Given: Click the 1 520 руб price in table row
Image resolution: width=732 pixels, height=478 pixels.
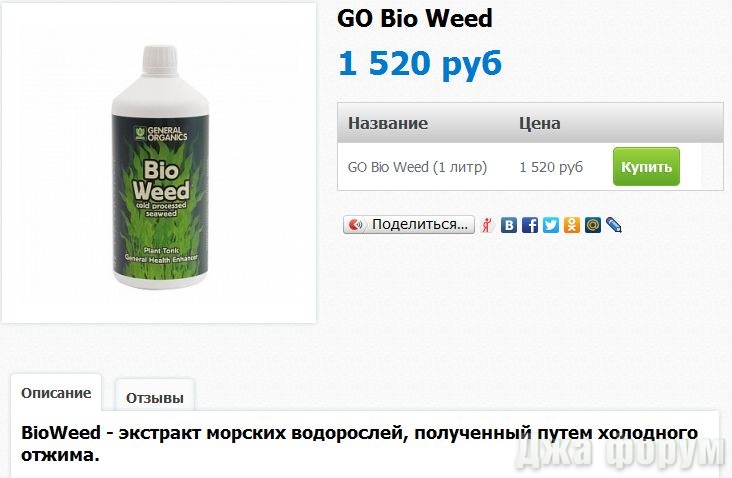Looking at the screenshot, I should click(551, 167).
